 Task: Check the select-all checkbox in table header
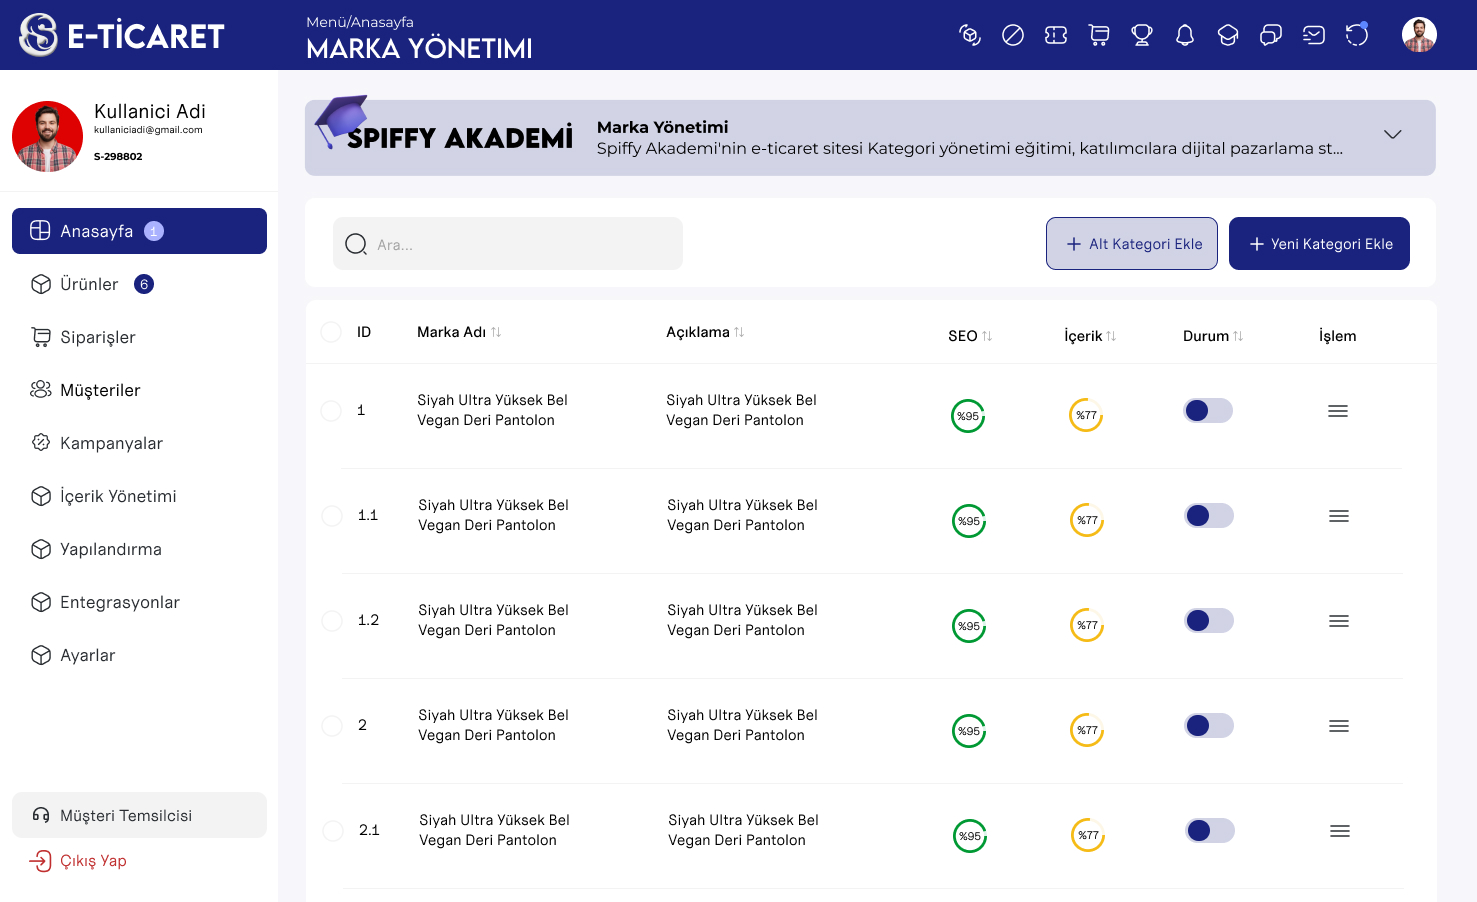(331, 332)
